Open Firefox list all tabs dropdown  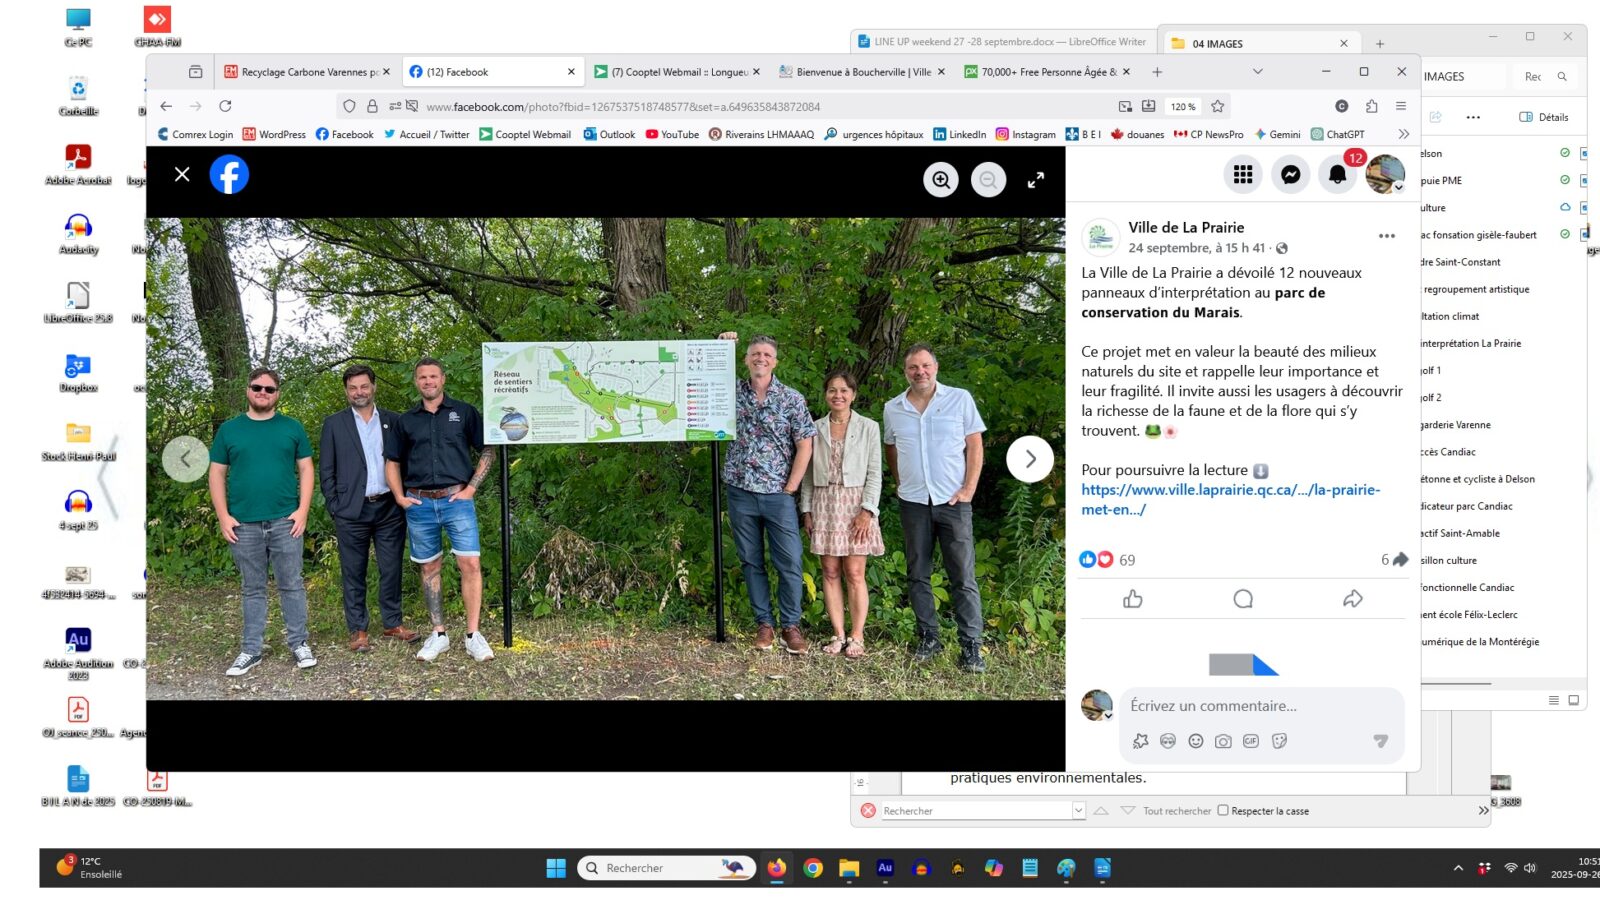click(1257, 72)
